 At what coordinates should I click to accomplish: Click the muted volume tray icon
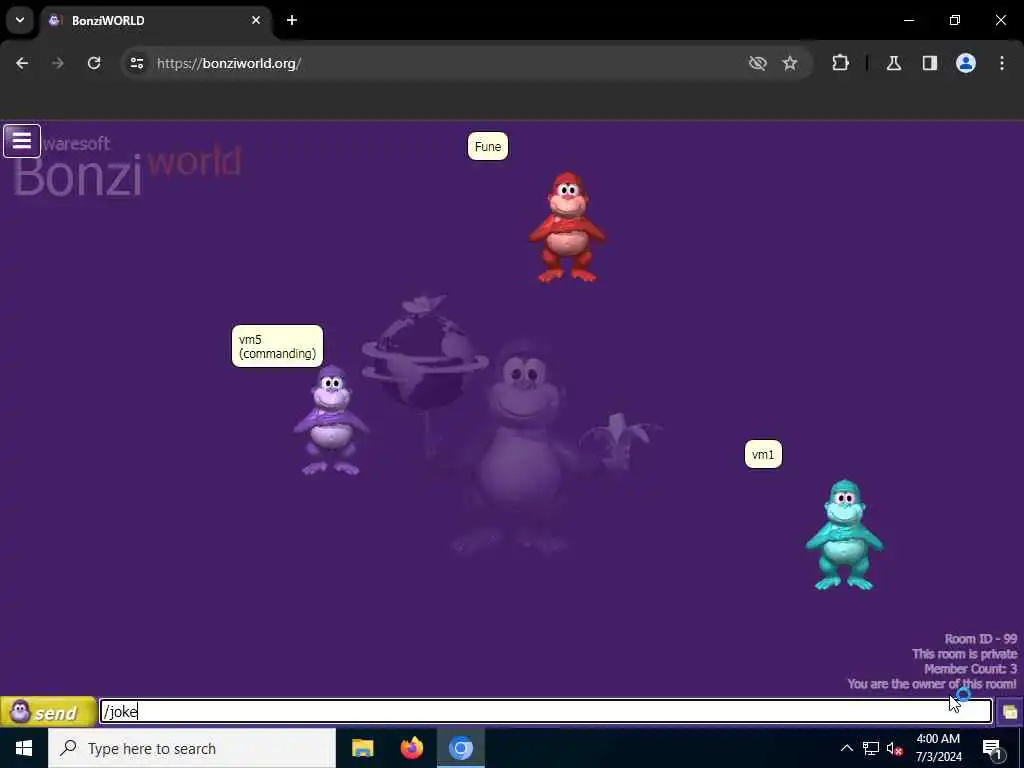pyautogui.click(x=894, y=748)
